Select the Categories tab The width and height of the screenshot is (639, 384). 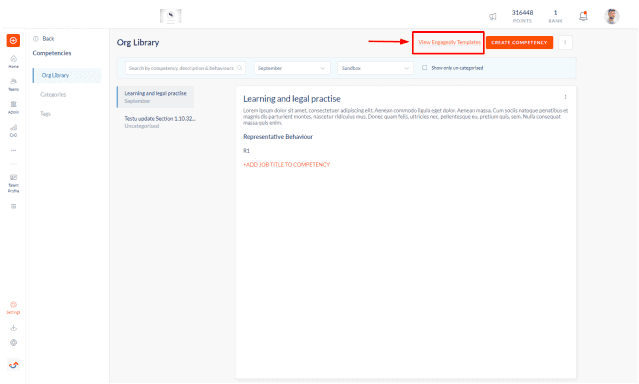coord(53,95)
